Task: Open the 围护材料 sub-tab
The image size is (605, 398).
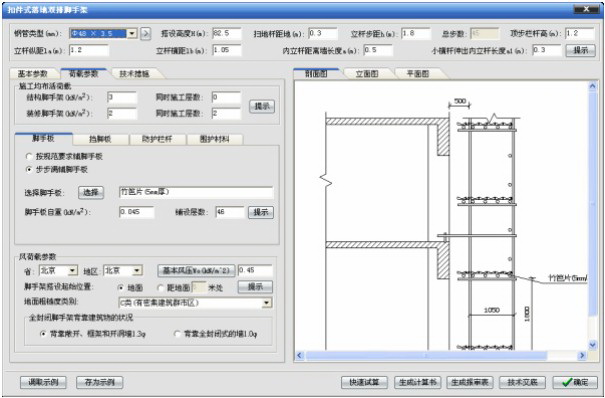Action: (x=215, y=139)
